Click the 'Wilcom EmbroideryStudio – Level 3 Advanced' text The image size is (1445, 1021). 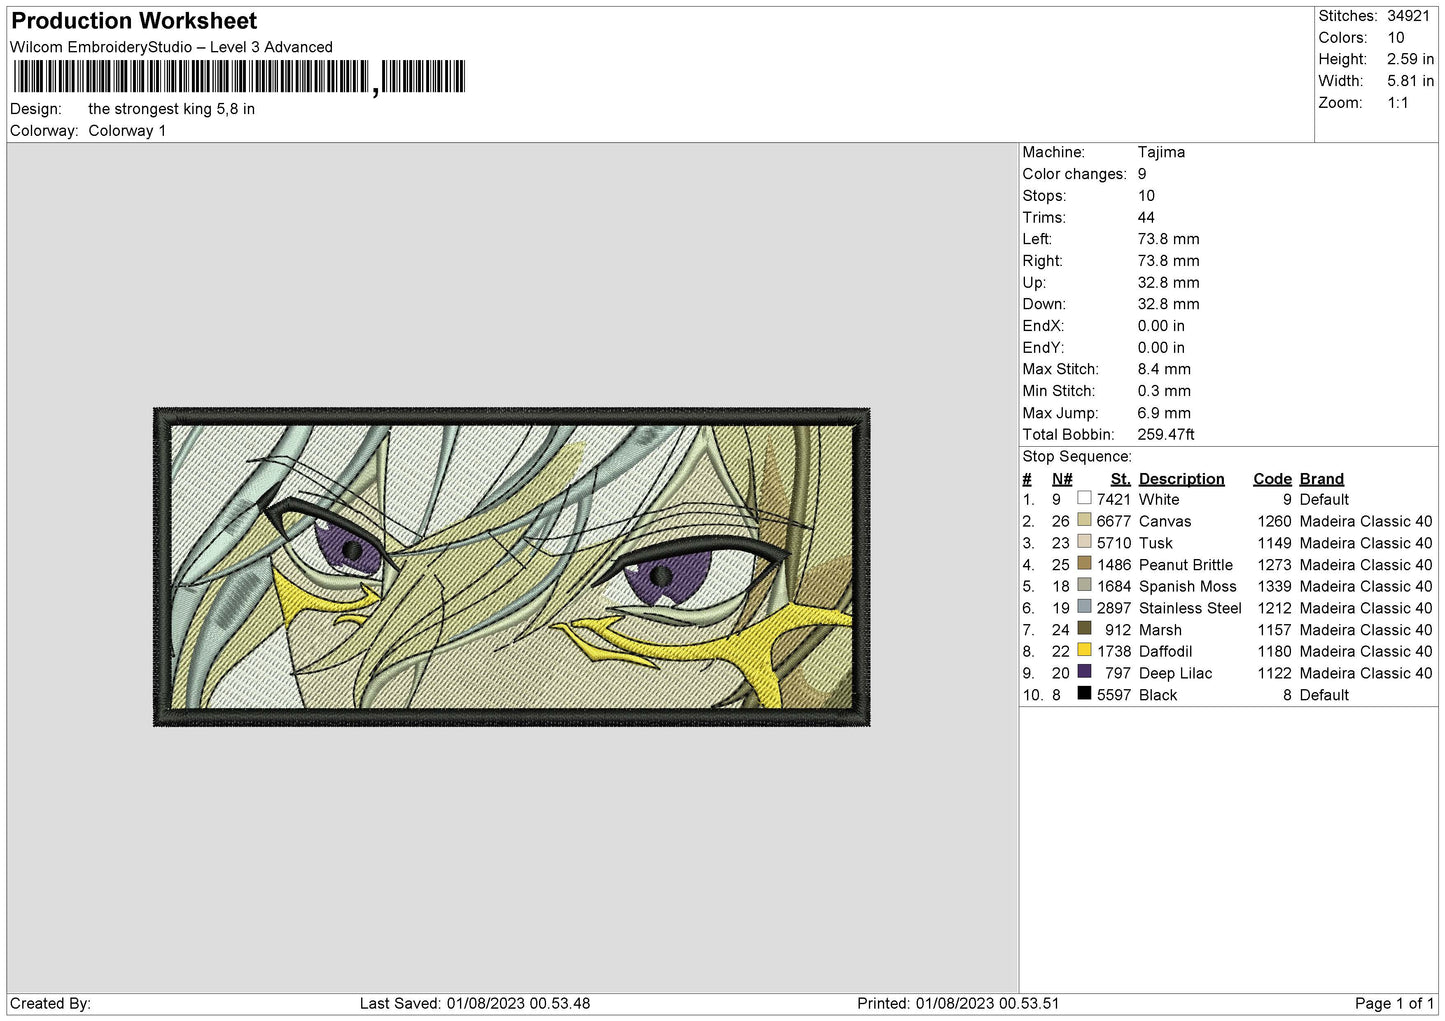171,47
